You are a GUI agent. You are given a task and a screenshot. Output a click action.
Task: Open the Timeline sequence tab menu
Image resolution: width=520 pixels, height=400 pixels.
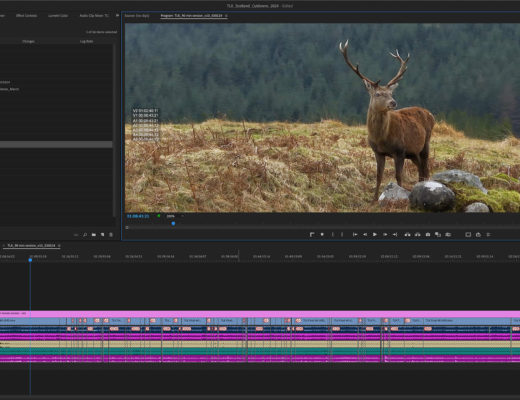tap(59, 246)
